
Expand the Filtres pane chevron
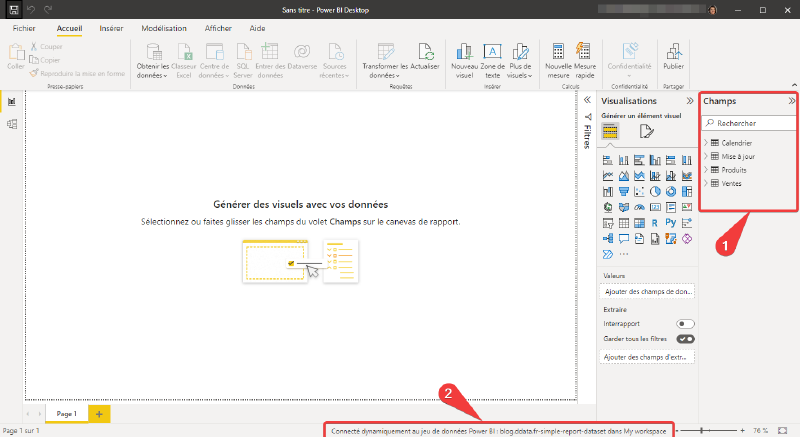click(x=587, y=100)
